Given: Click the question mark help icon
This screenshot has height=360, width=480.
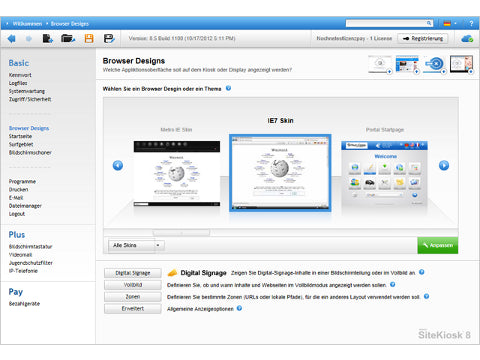Looking at the screenshot, I should pos(471,24).
